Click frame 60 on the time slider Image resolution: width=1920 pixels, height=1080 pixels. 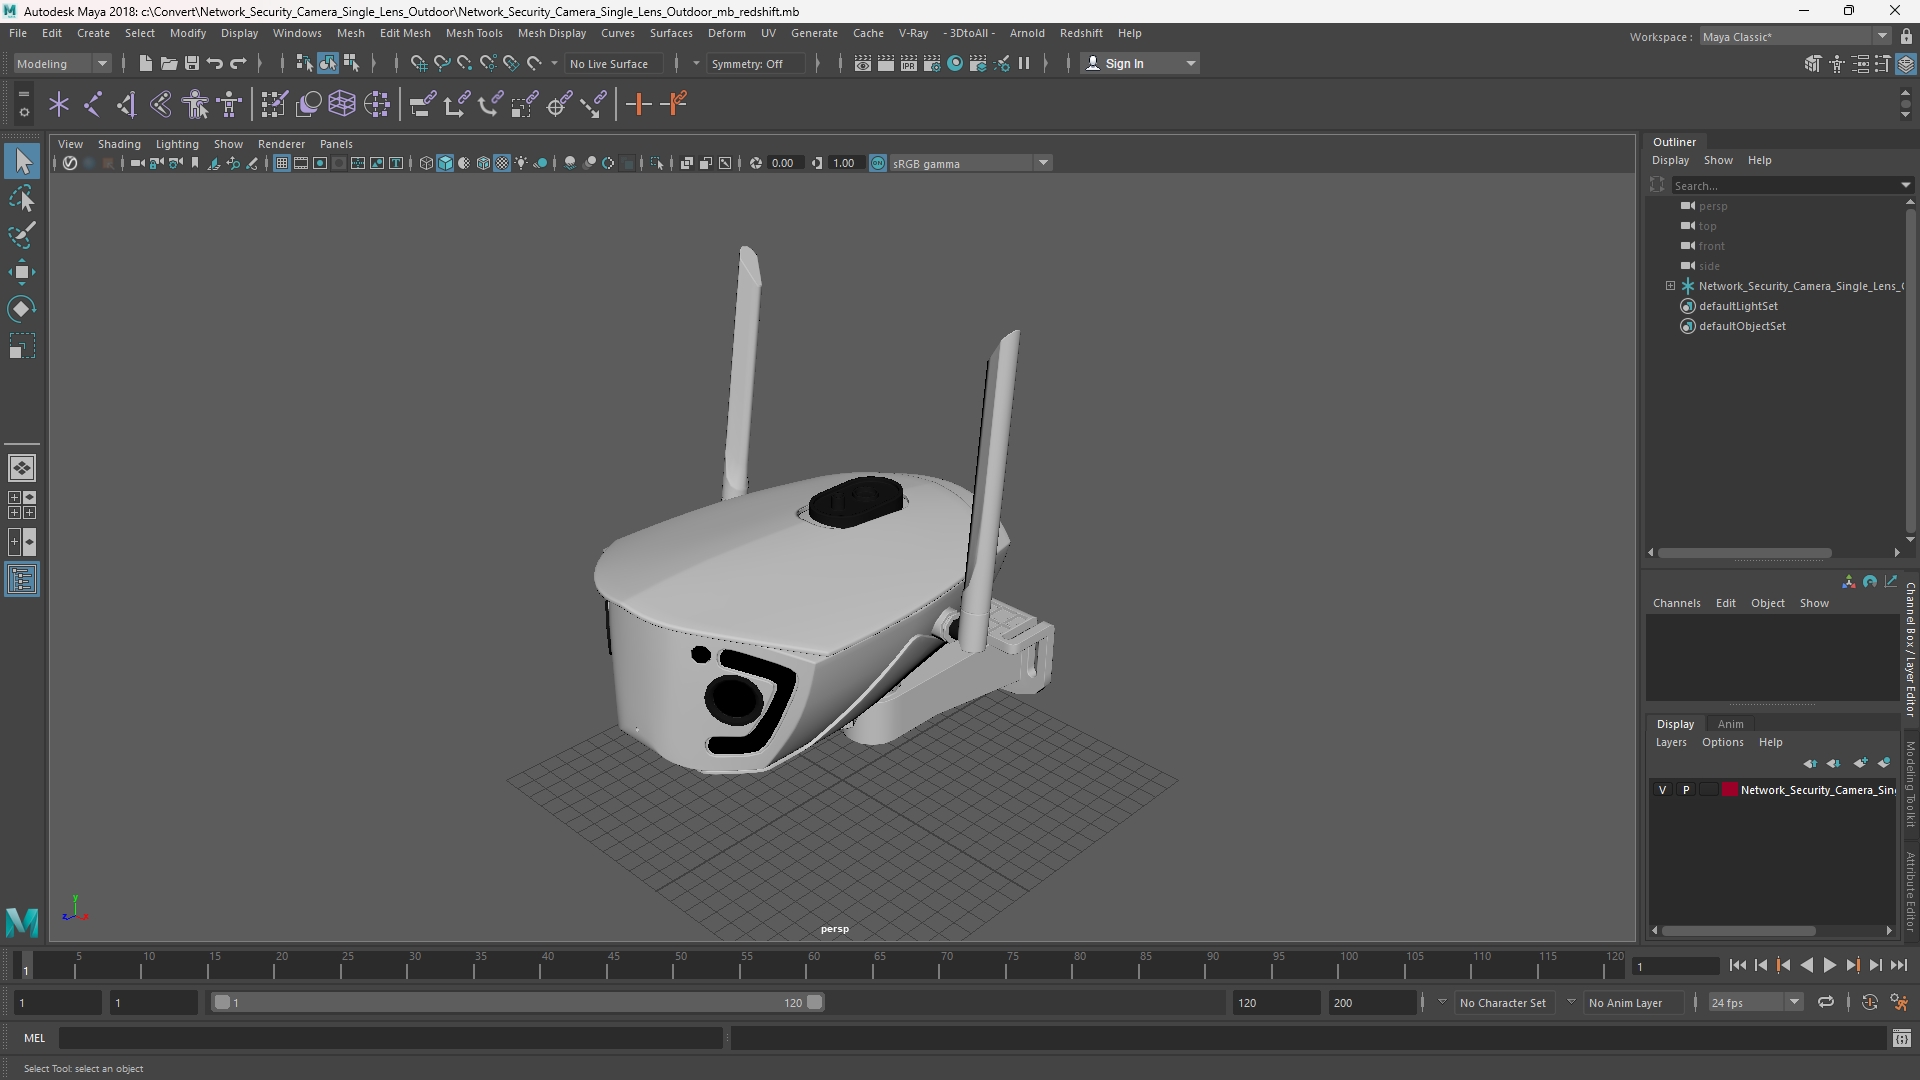click(x=813, y=965)
